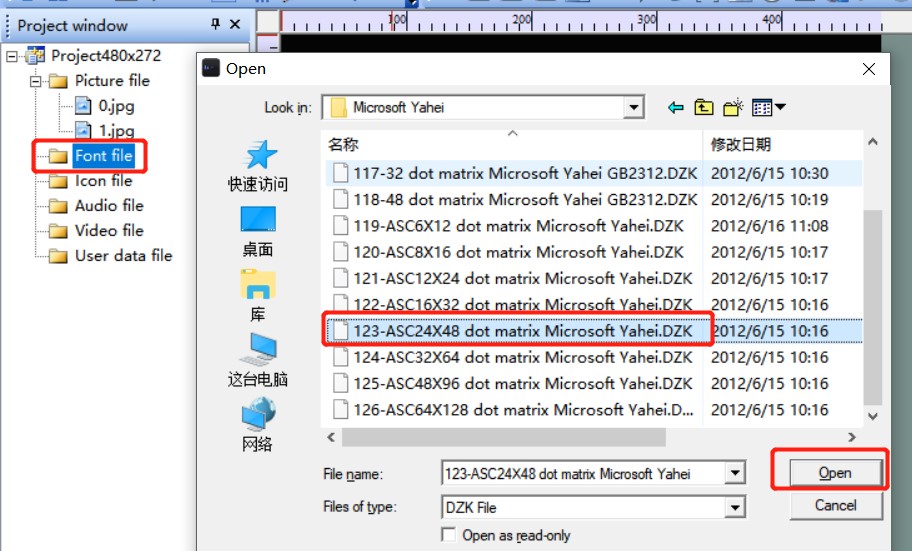Collapse the Project480x272 tree node
This screenshot has width=912, height=551.
(x=12, y=56)
